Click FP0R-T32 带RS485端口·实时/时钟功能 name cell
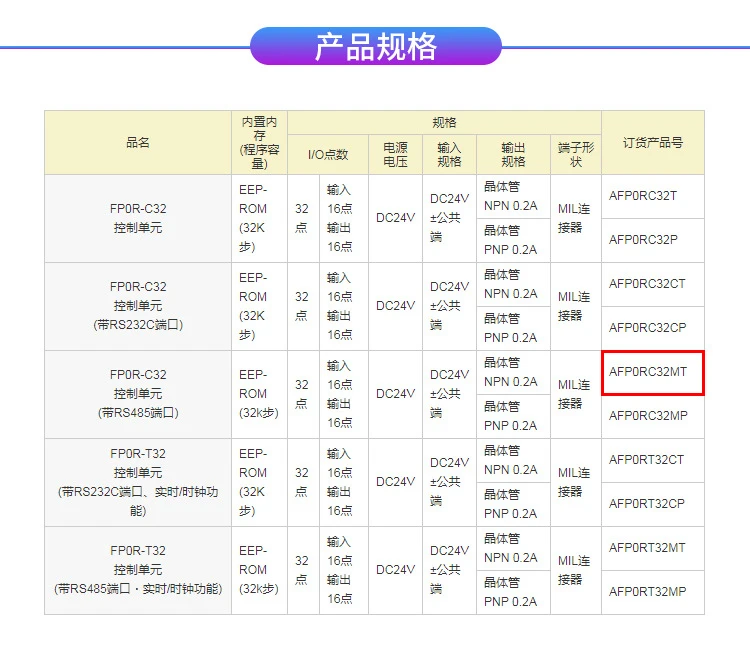This screenshot has width=750, height=659. (x=138, y=571)
